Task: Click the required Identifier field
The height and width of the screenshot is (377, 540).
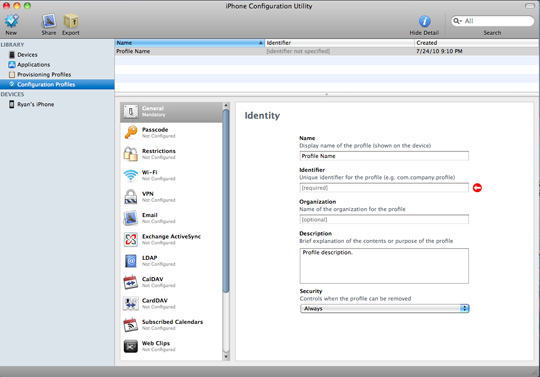Action: [384, 188]
